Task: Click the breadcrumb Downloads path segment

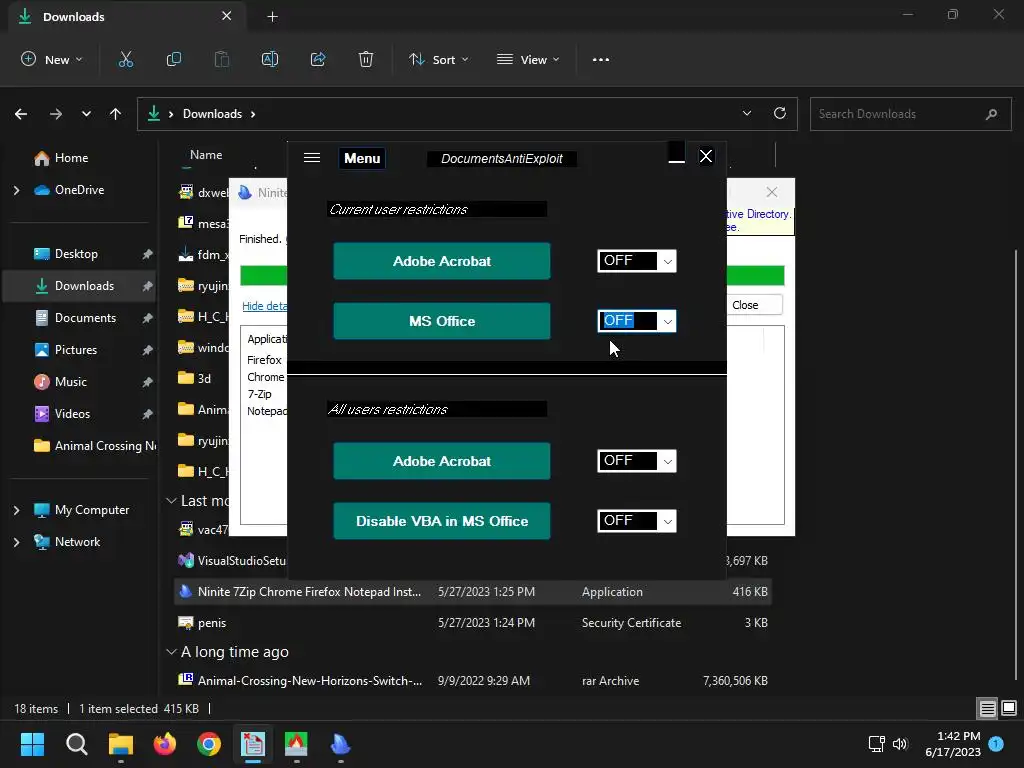Action: point(212,114)
